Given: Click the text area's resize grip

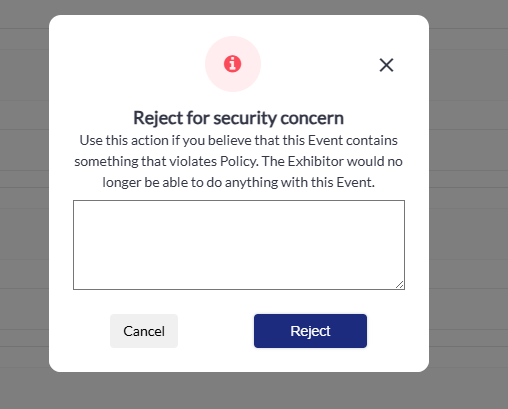Looking at the screenshot, I should 400,285.
